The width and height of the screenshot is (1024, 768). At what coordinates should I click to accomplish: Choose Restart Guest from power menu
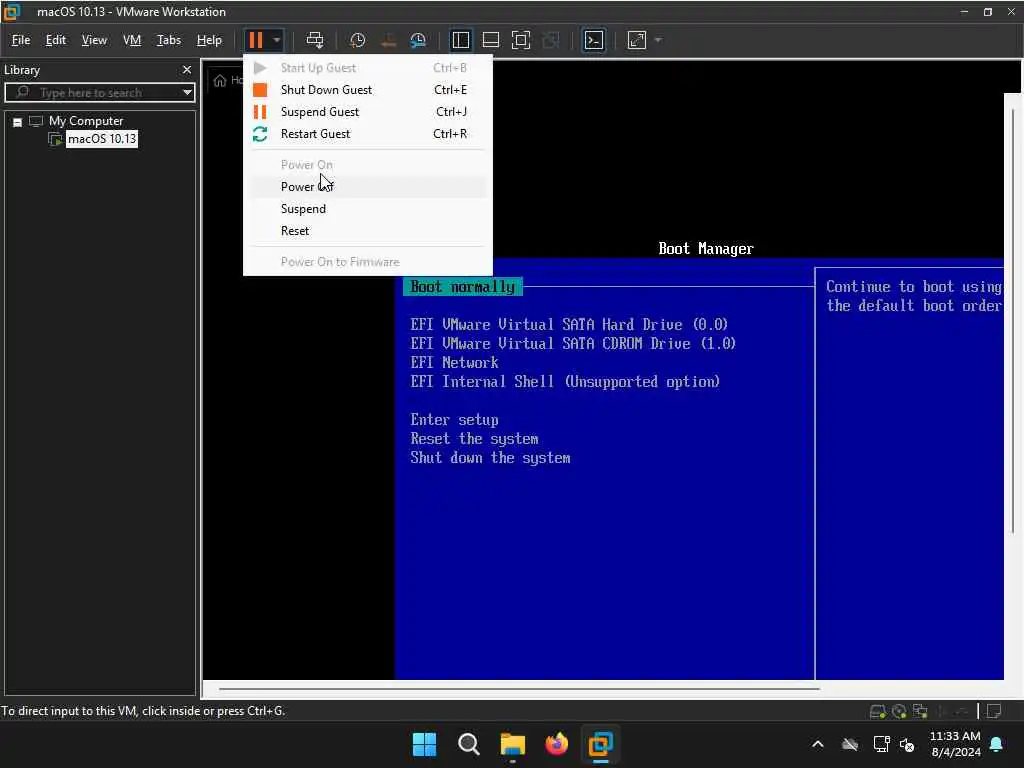pyautogui.click(x=367, y=134)
